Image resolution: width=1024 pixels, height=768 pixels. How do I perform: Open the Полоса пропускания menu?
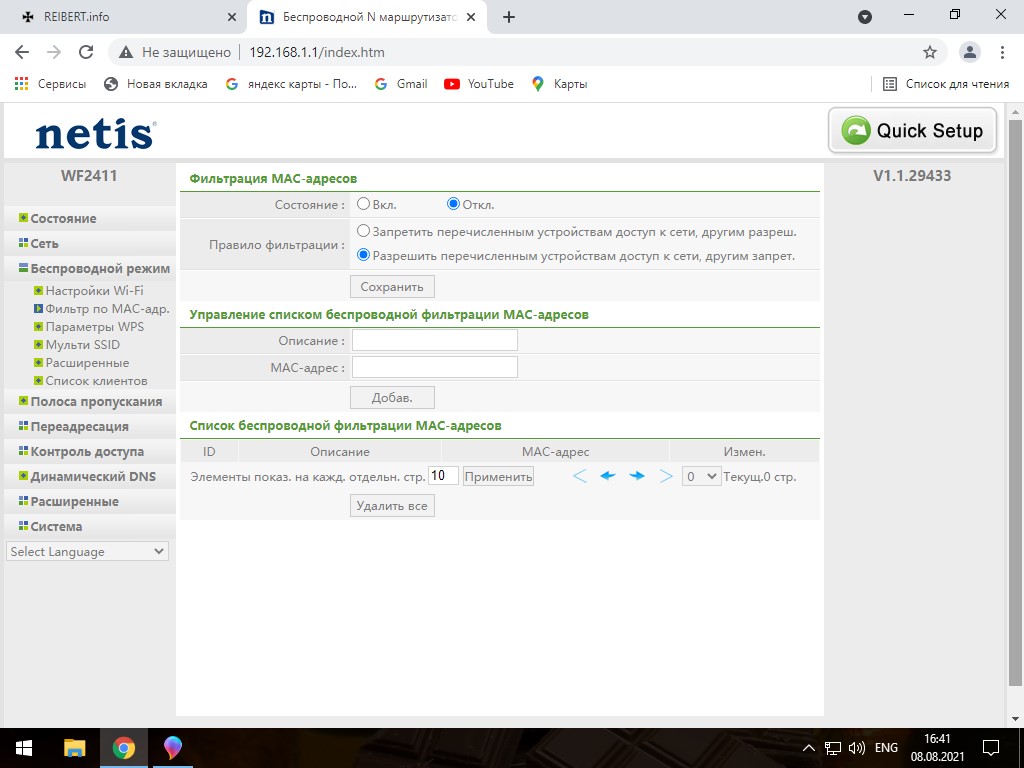(x=90, y=402)
